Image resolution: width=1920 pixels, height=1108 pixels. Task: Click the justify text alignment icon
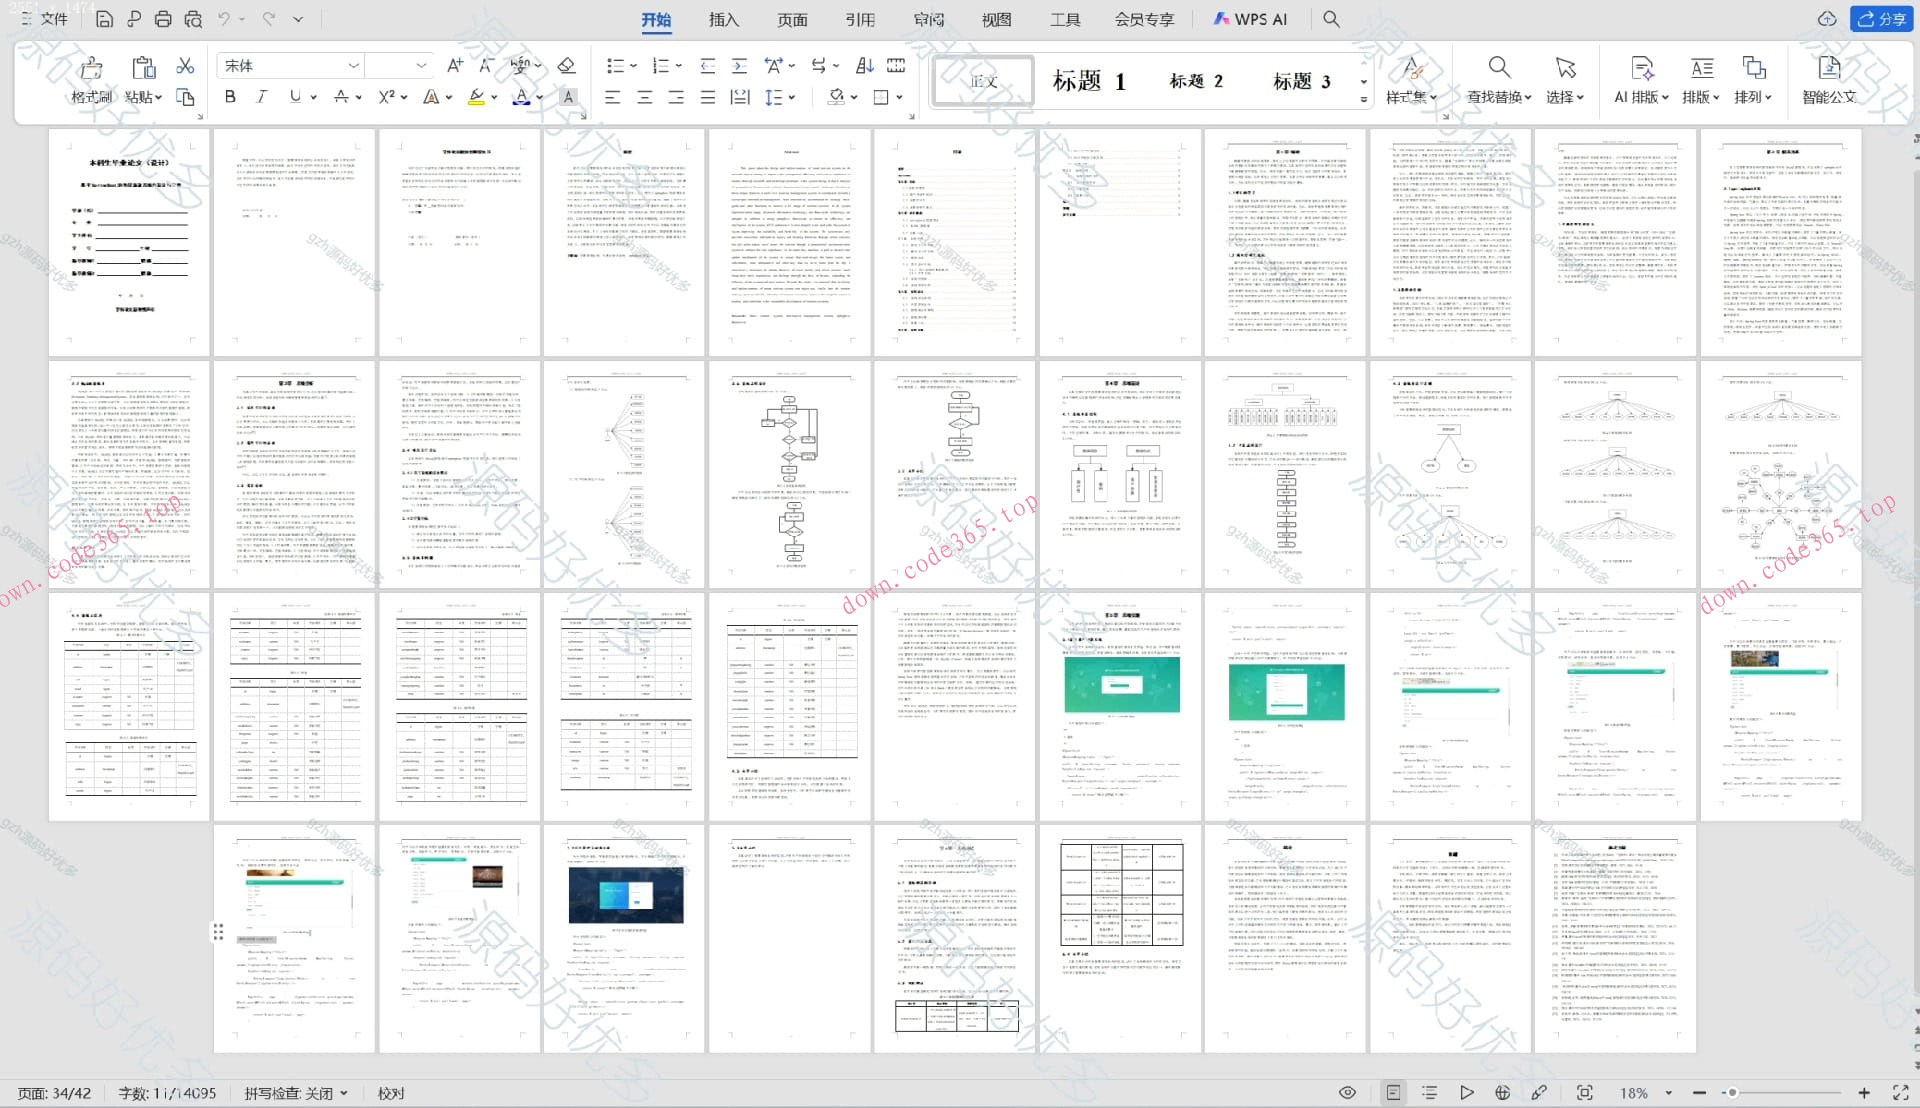point(708,97)
